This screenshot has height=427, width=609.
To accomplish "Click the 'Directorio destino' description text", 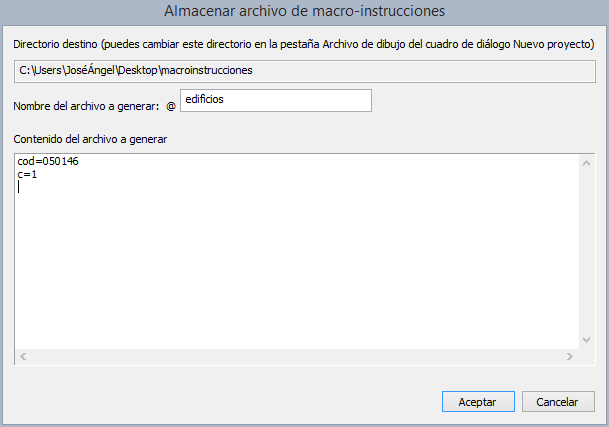I will pos(60,45).
